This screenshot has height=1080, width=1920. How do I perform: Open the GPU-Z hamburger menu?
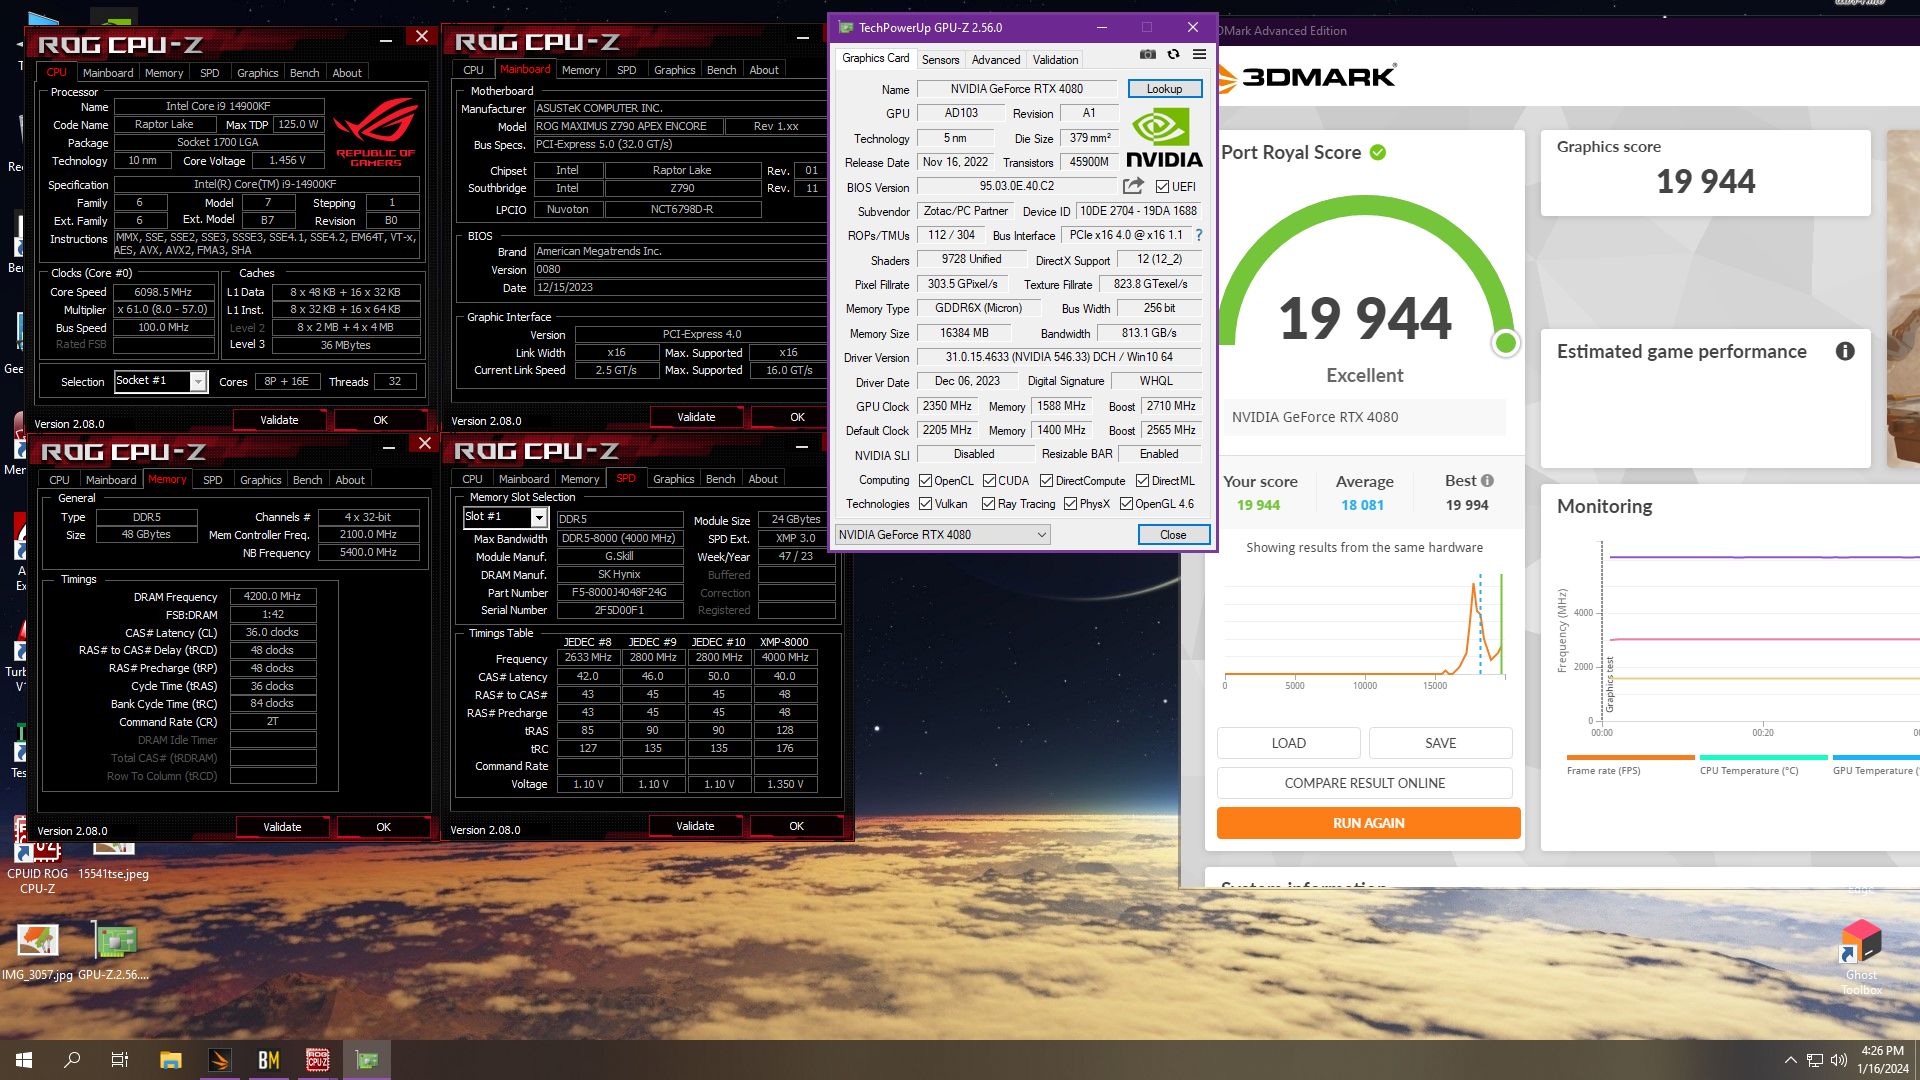click(x=1199, y=55)
